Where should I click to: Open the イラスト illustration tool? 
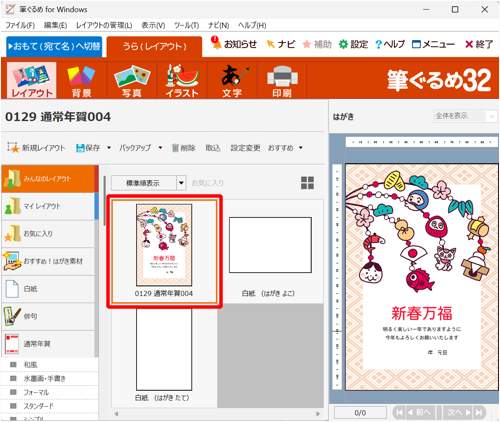pos(182,80)
